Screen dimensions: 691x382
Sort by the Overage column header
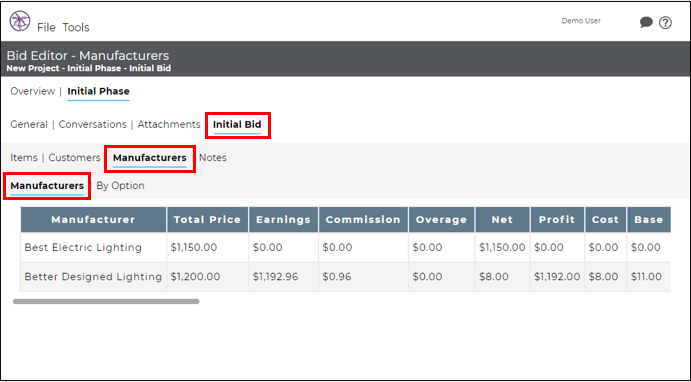(442, 219)
